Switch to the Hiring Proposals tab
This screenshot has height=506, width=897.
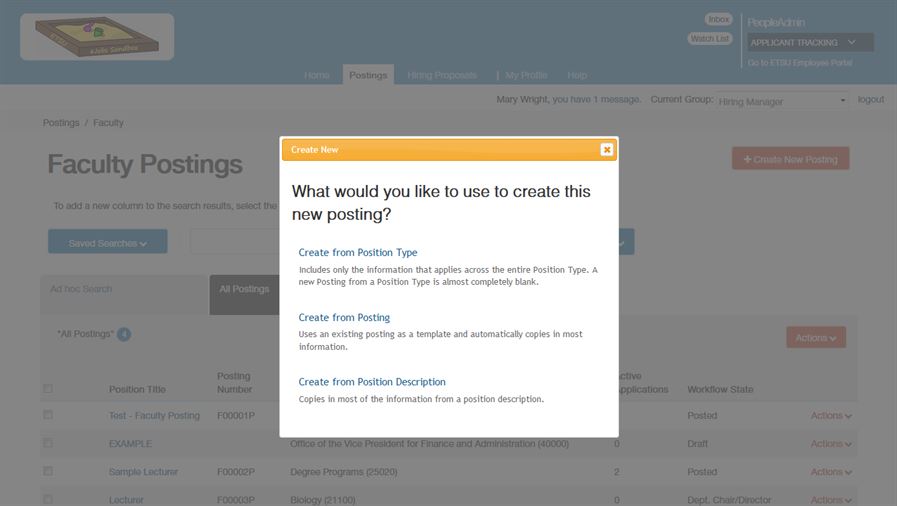tap(441, 75)
